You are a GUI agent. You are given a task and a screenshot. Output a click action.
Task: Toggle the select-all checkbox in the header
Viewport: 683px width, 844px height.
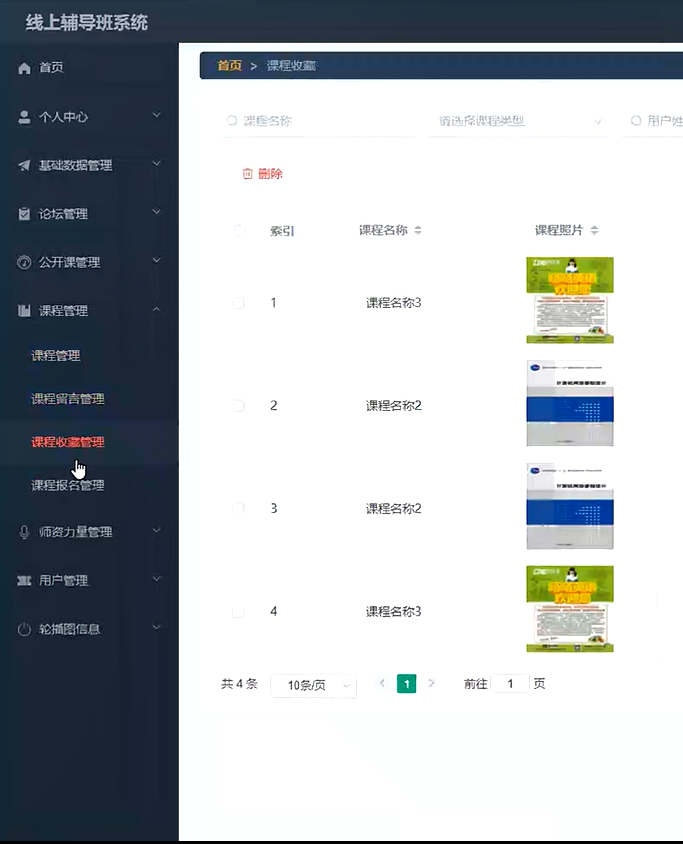[239, 231]
